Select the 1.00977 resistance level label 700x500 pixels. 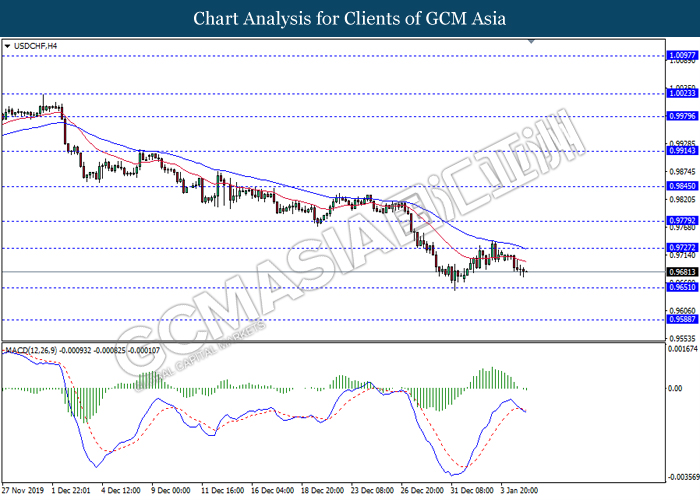pos(681,56)
